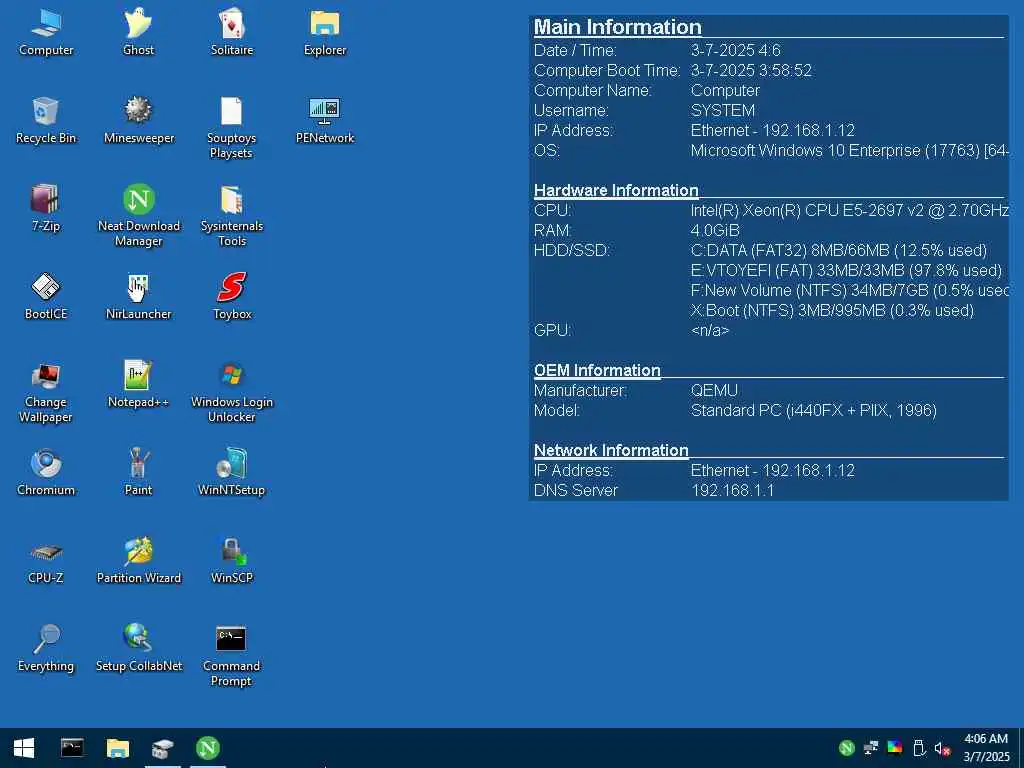1024x768 pixels.
Task: Click the Standard PC (i440FX + PIIX, 1996) text
Action: pyautogui.click(x=814, y=411)
